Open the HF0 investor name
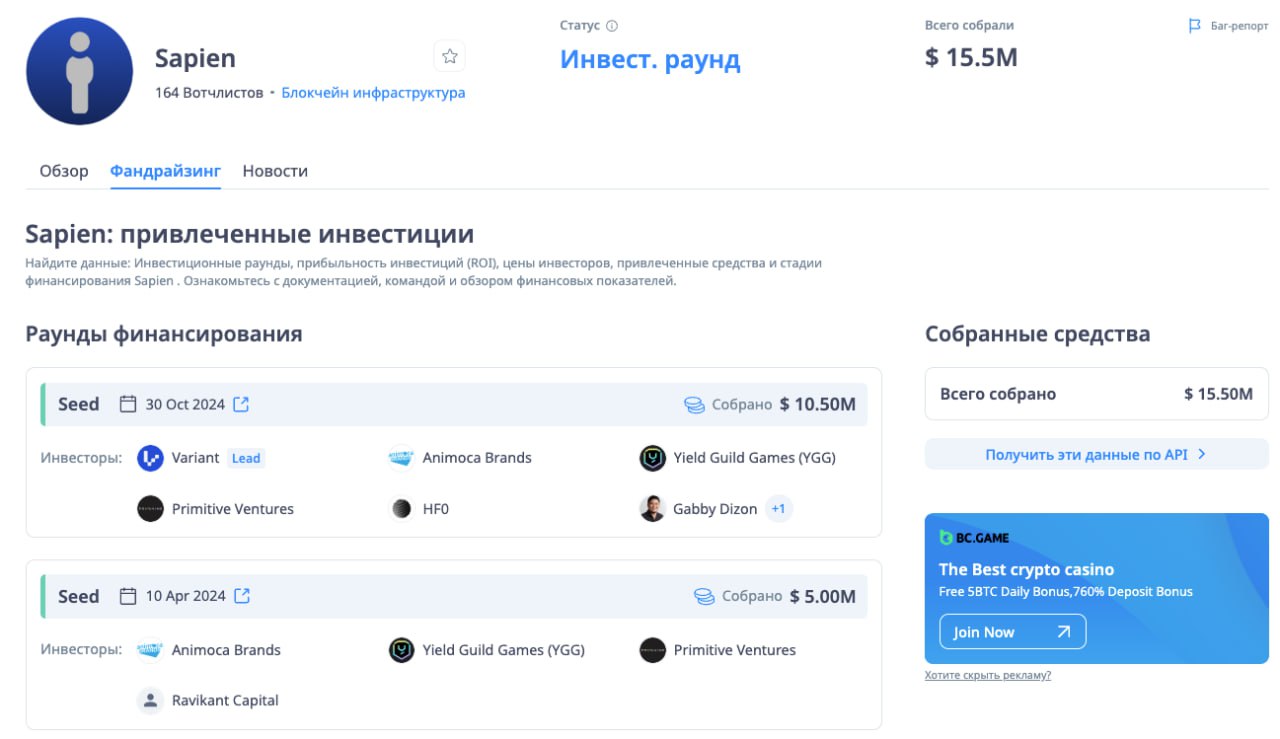Viewport: 1280px width, 739px height. tap(436, 509)
